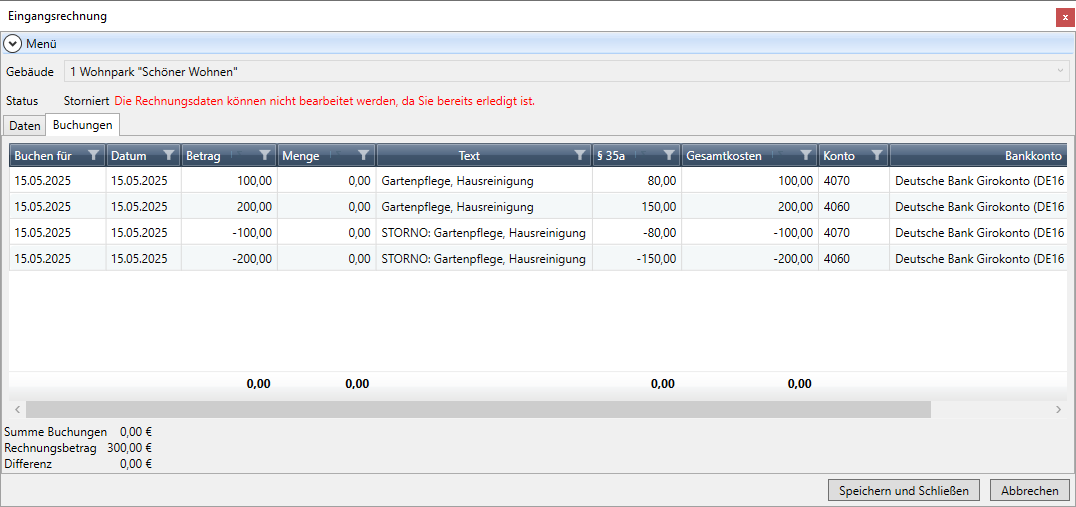Filter the Gesamtkosten column
The height and width of the screenshot is (507, 1076).
806,155
